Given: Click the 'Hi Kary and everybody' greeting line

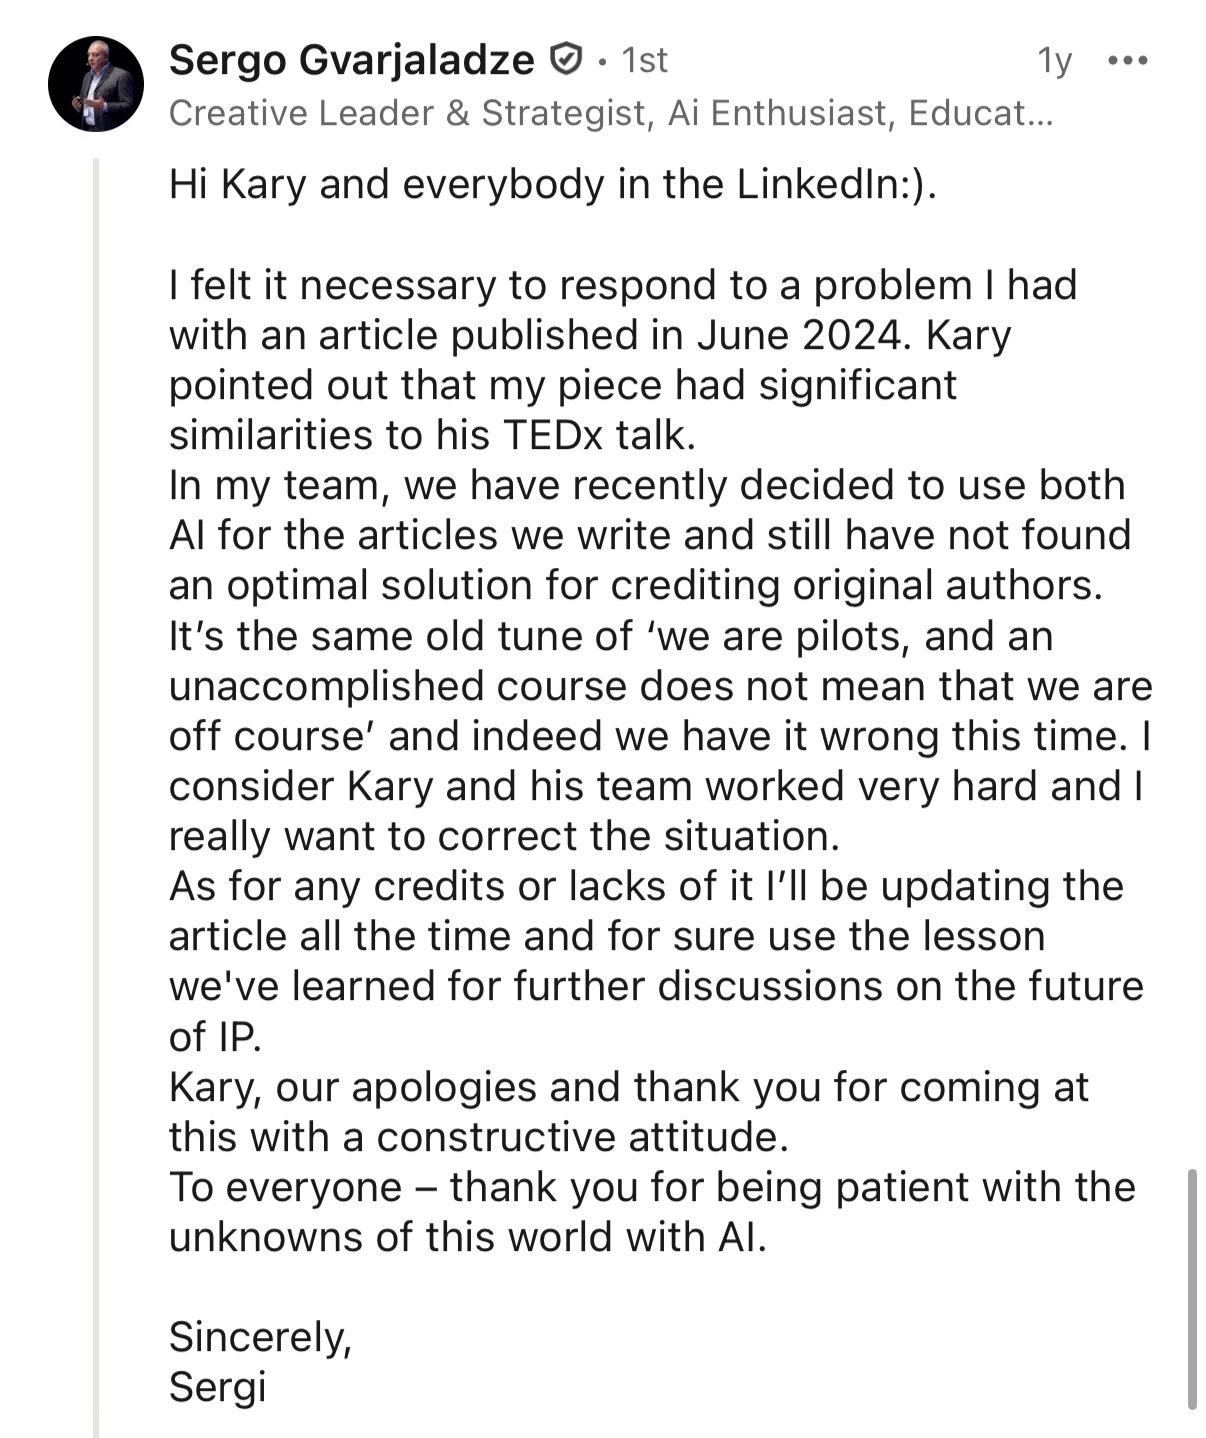Looking at the screenshot, I should pyautogui.click(x=553, y=185).
